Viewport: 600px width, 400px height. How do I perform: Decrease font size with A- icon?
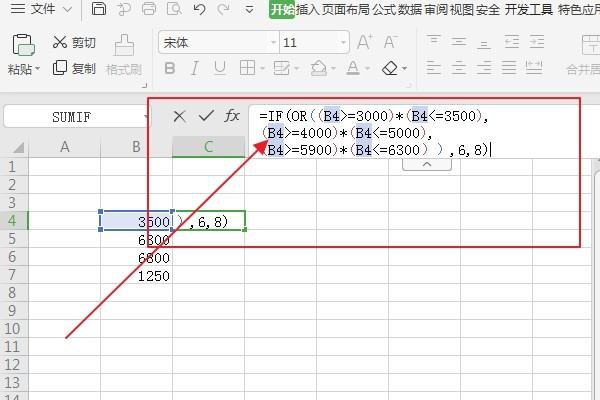391,42
